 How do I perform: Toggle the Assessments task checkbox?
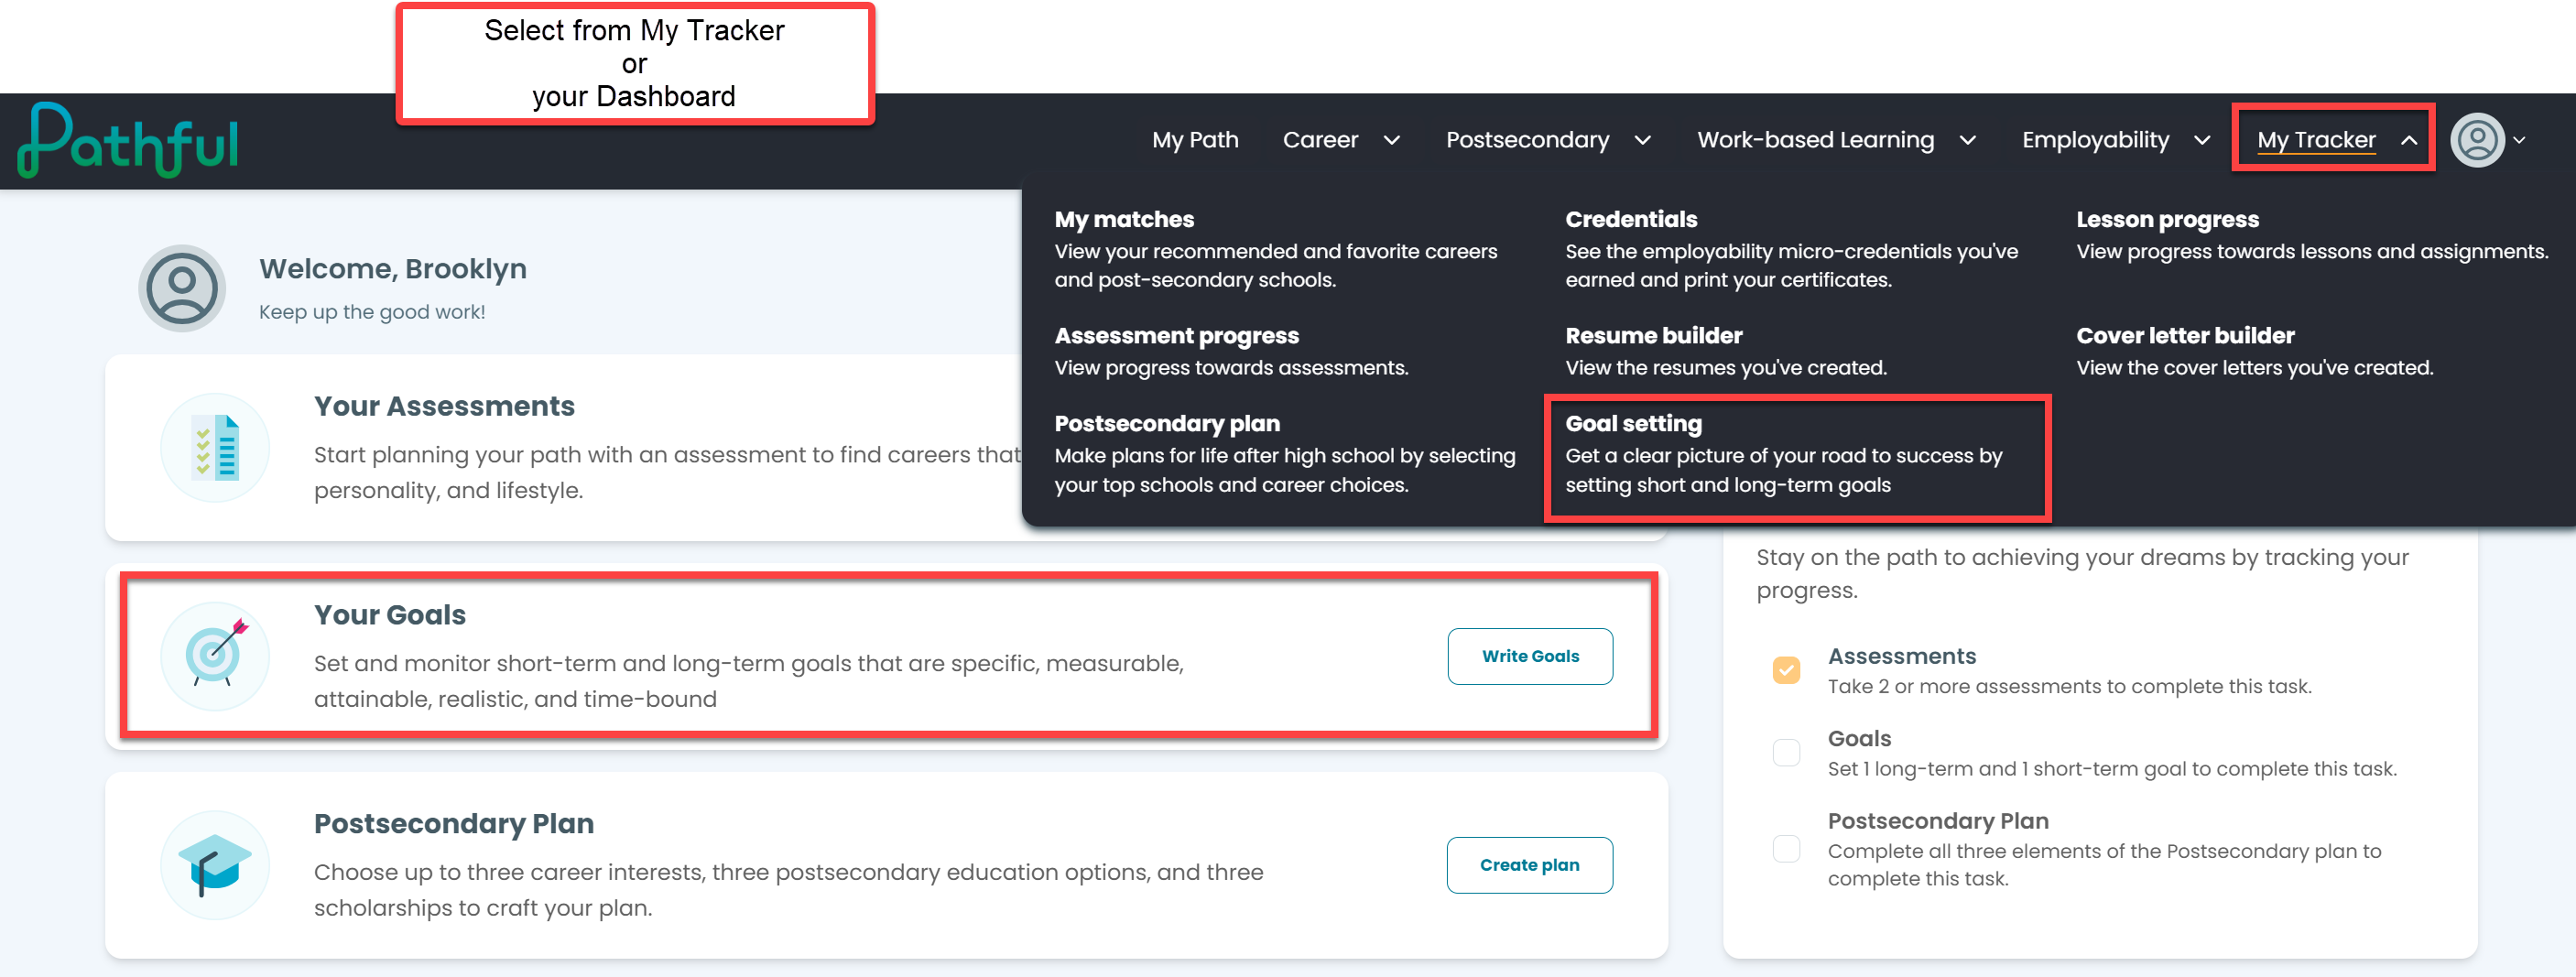point(1786,669)
